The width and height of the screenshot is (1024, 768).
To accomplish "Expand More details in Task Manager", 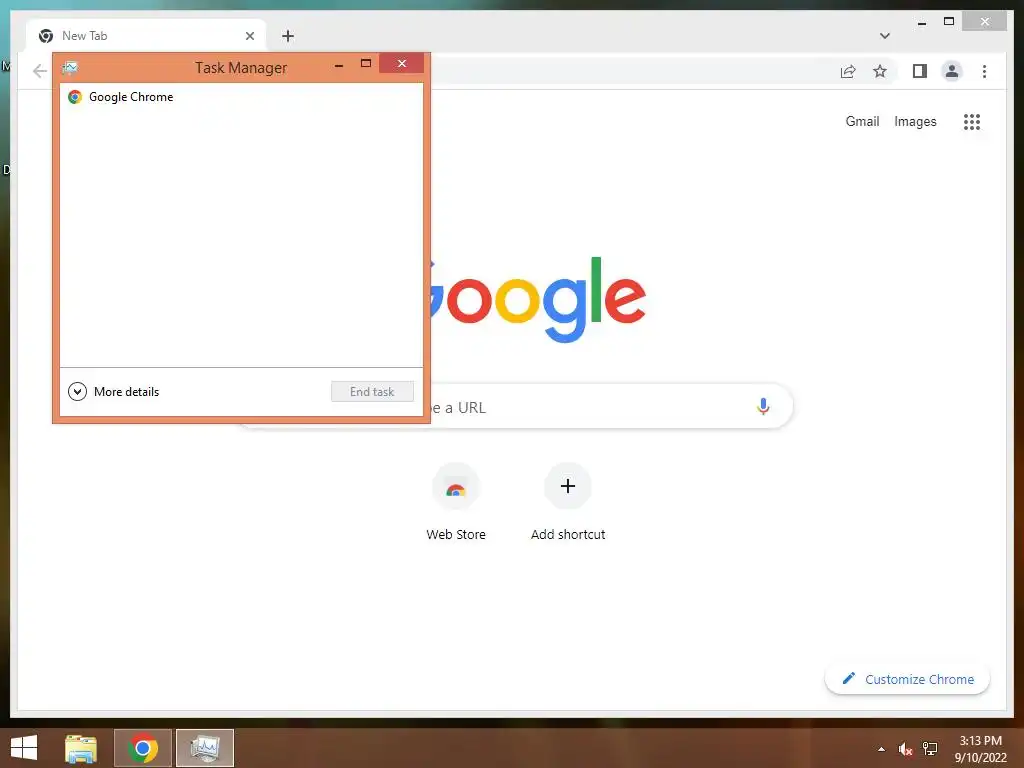I will click(x=114, y=392).
